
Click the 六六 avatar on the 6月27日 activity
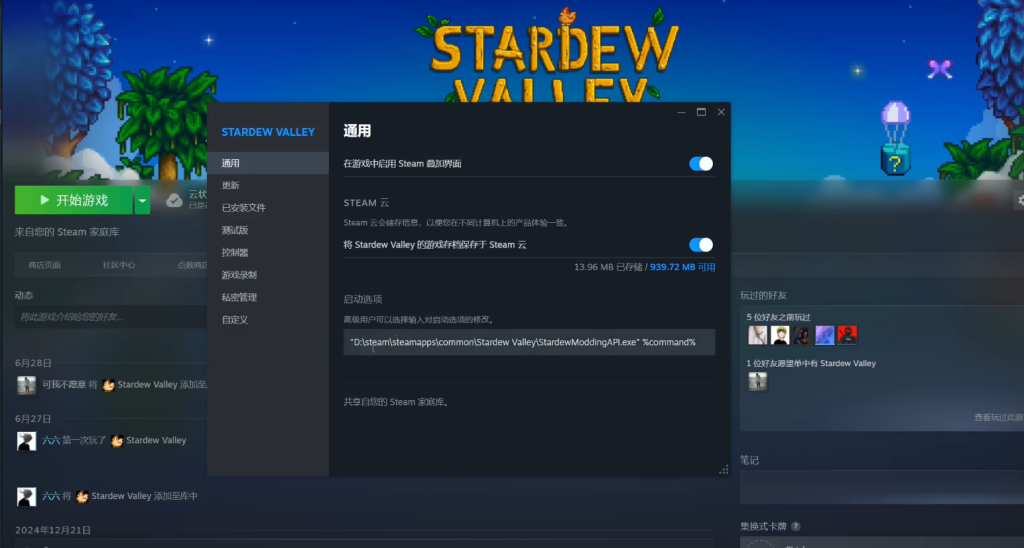[x=26, y=441]
